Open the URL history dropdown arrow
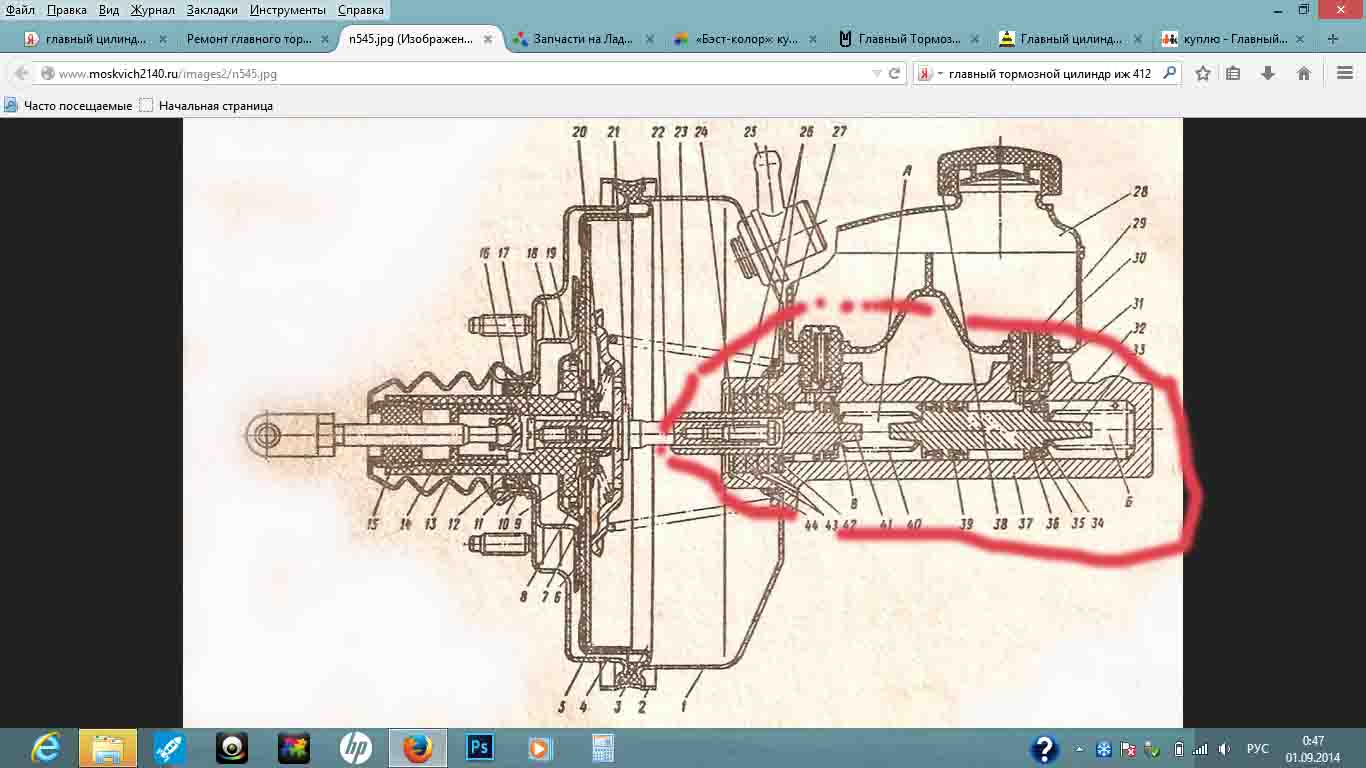1366x768 pixels. tap(876, 73)
